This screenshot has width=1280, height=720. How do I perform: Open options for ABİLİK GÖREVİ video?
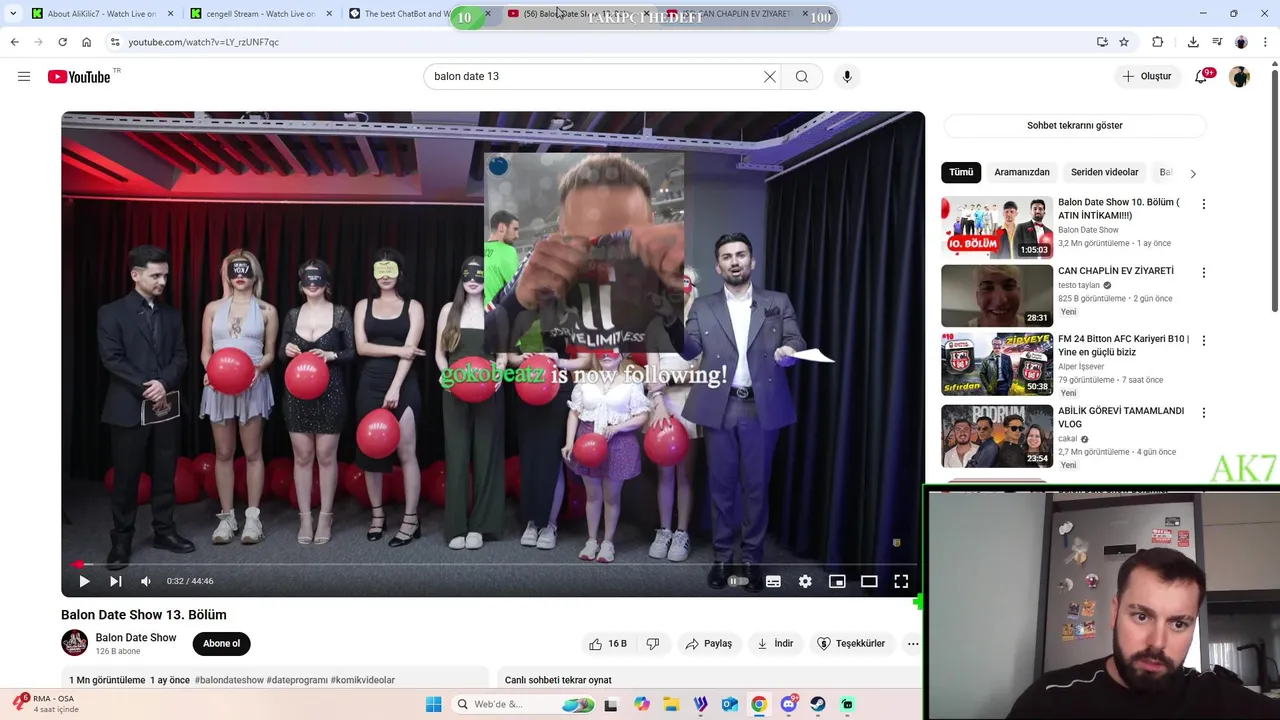point(1204,412)
